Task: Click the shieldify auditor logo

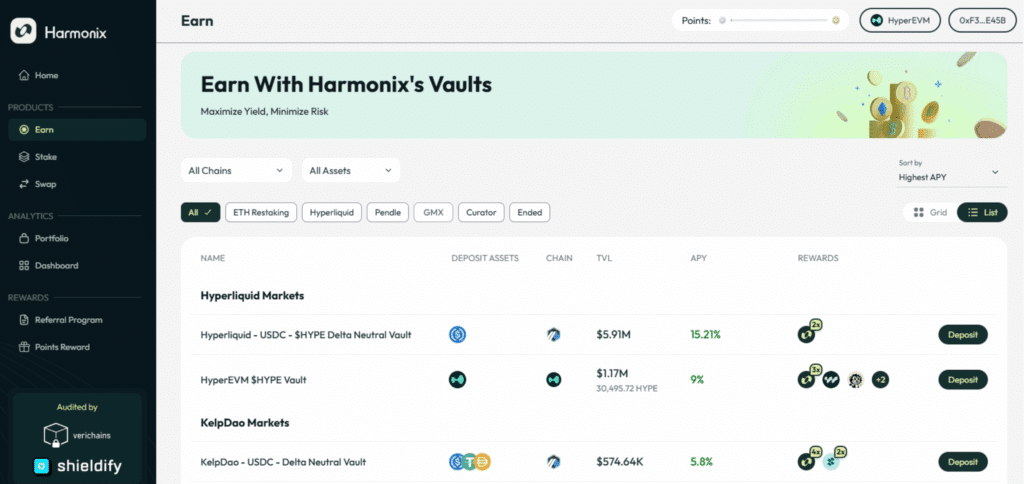Action: [77, 466]
